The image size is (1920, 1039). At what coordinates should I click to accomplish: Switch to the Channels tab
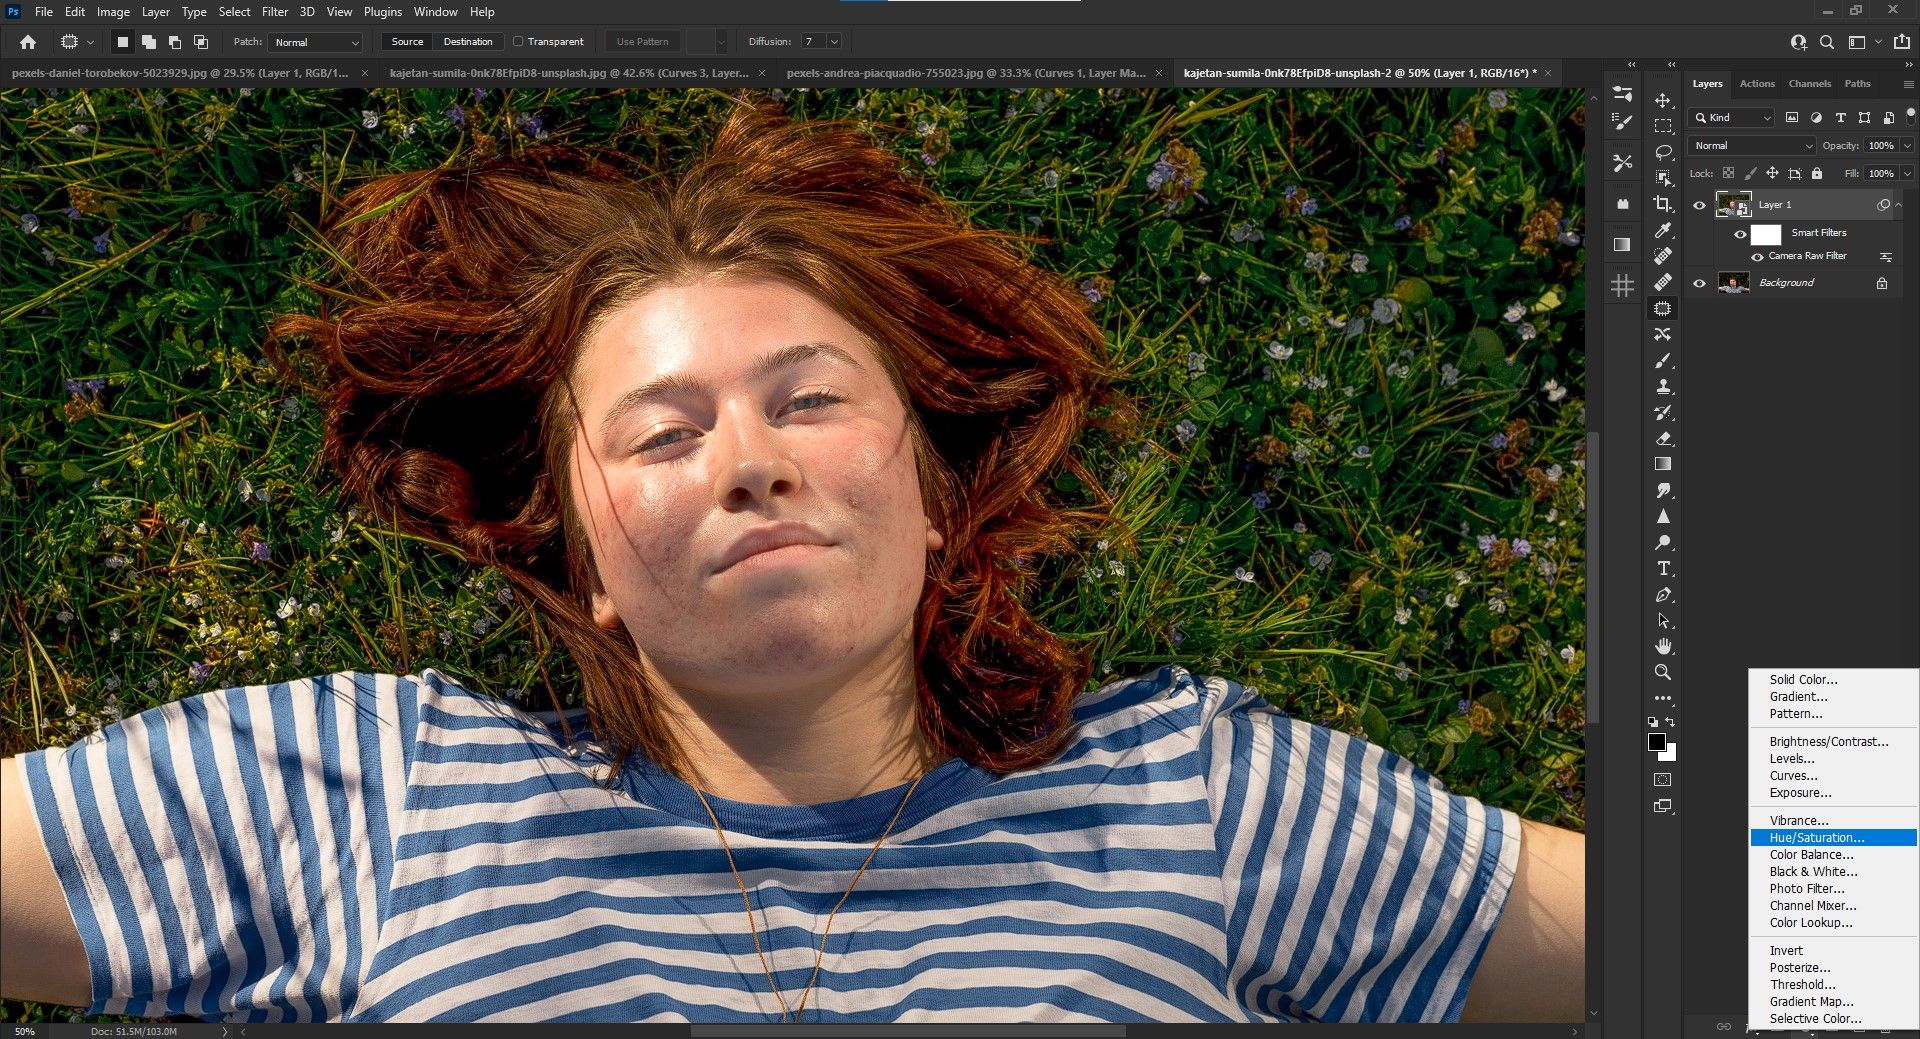[x=1809, y=83]
